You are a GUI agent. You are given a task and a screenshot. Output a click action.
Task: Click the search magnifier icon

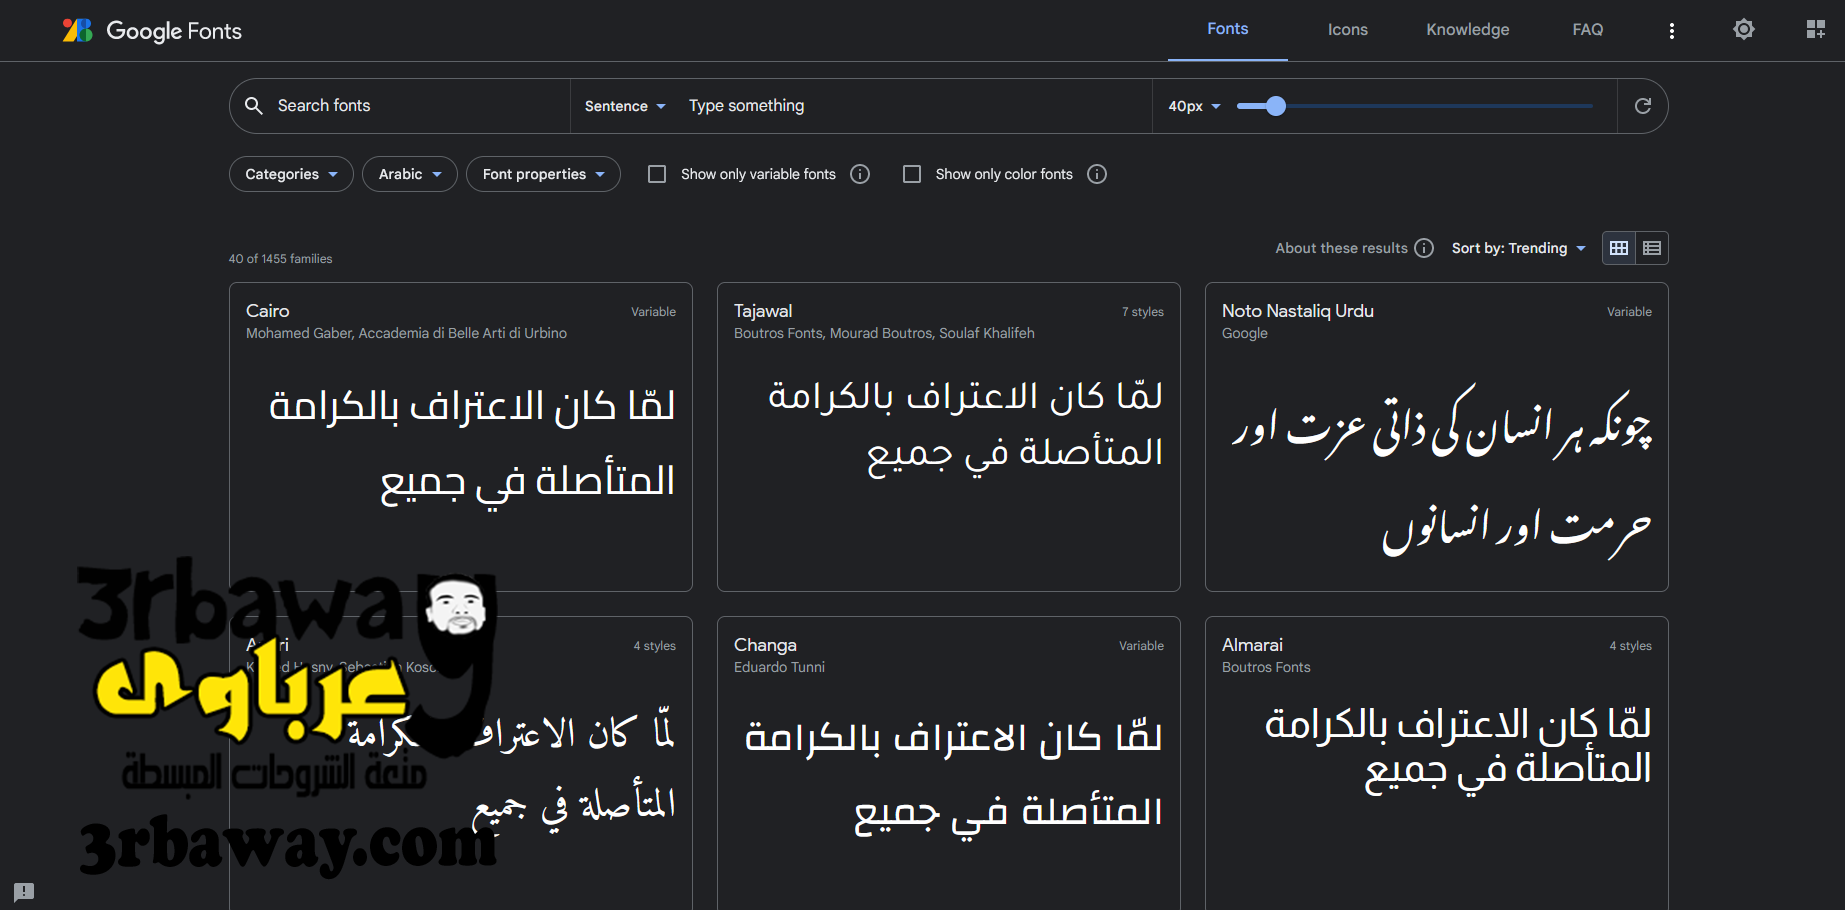254,106
